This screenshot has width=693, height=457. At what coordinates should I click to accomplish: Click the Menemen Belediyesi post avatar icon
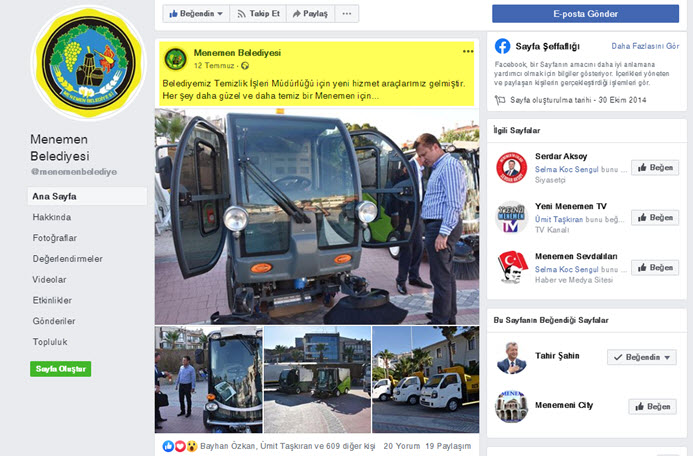point(175,59)
